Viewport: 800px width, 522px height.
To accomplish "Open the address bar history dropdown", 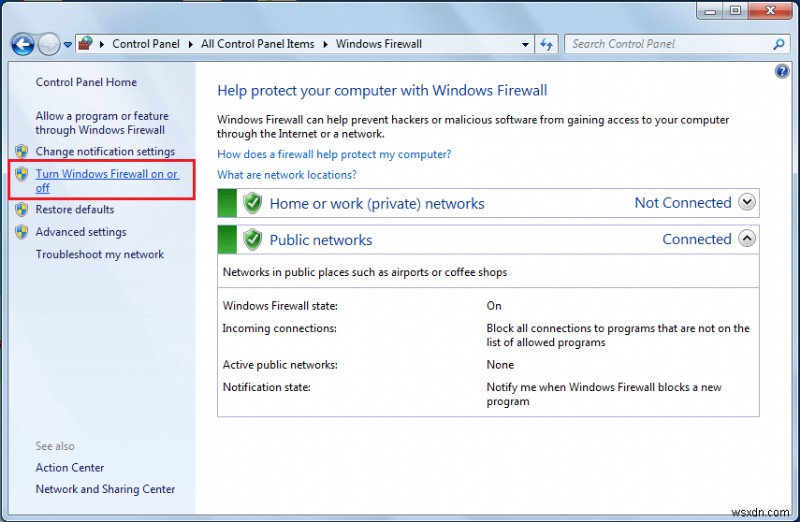I will (x=525, y=44).
